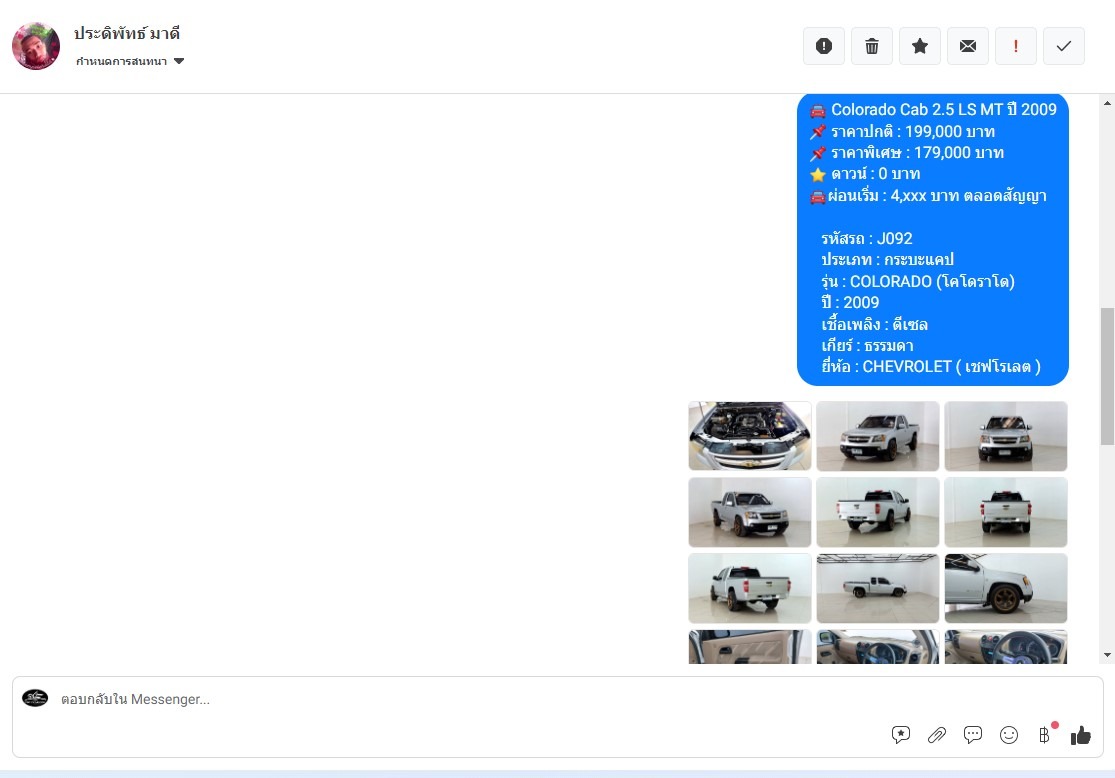Click the Baht payment request icon
1115x778 pixels.
coord(1045,735)
